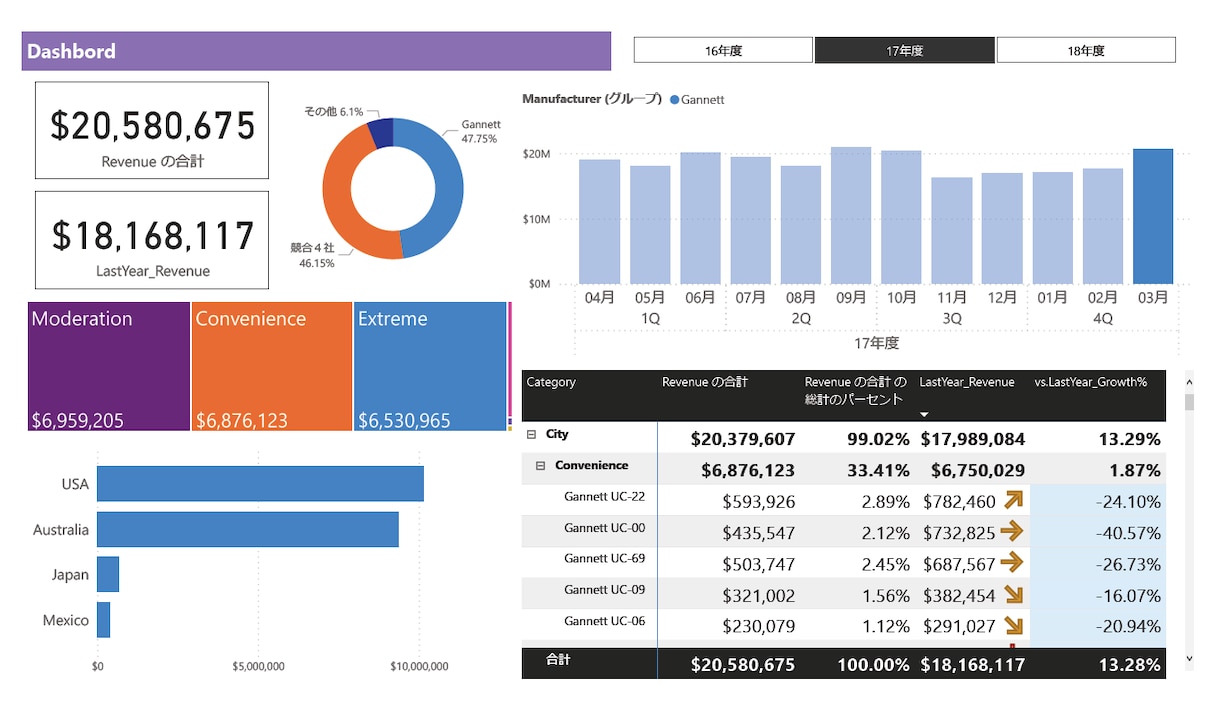
Task: Click the Mexico bar in country chart
Action: pyautogui.click(x=103, y=620)
